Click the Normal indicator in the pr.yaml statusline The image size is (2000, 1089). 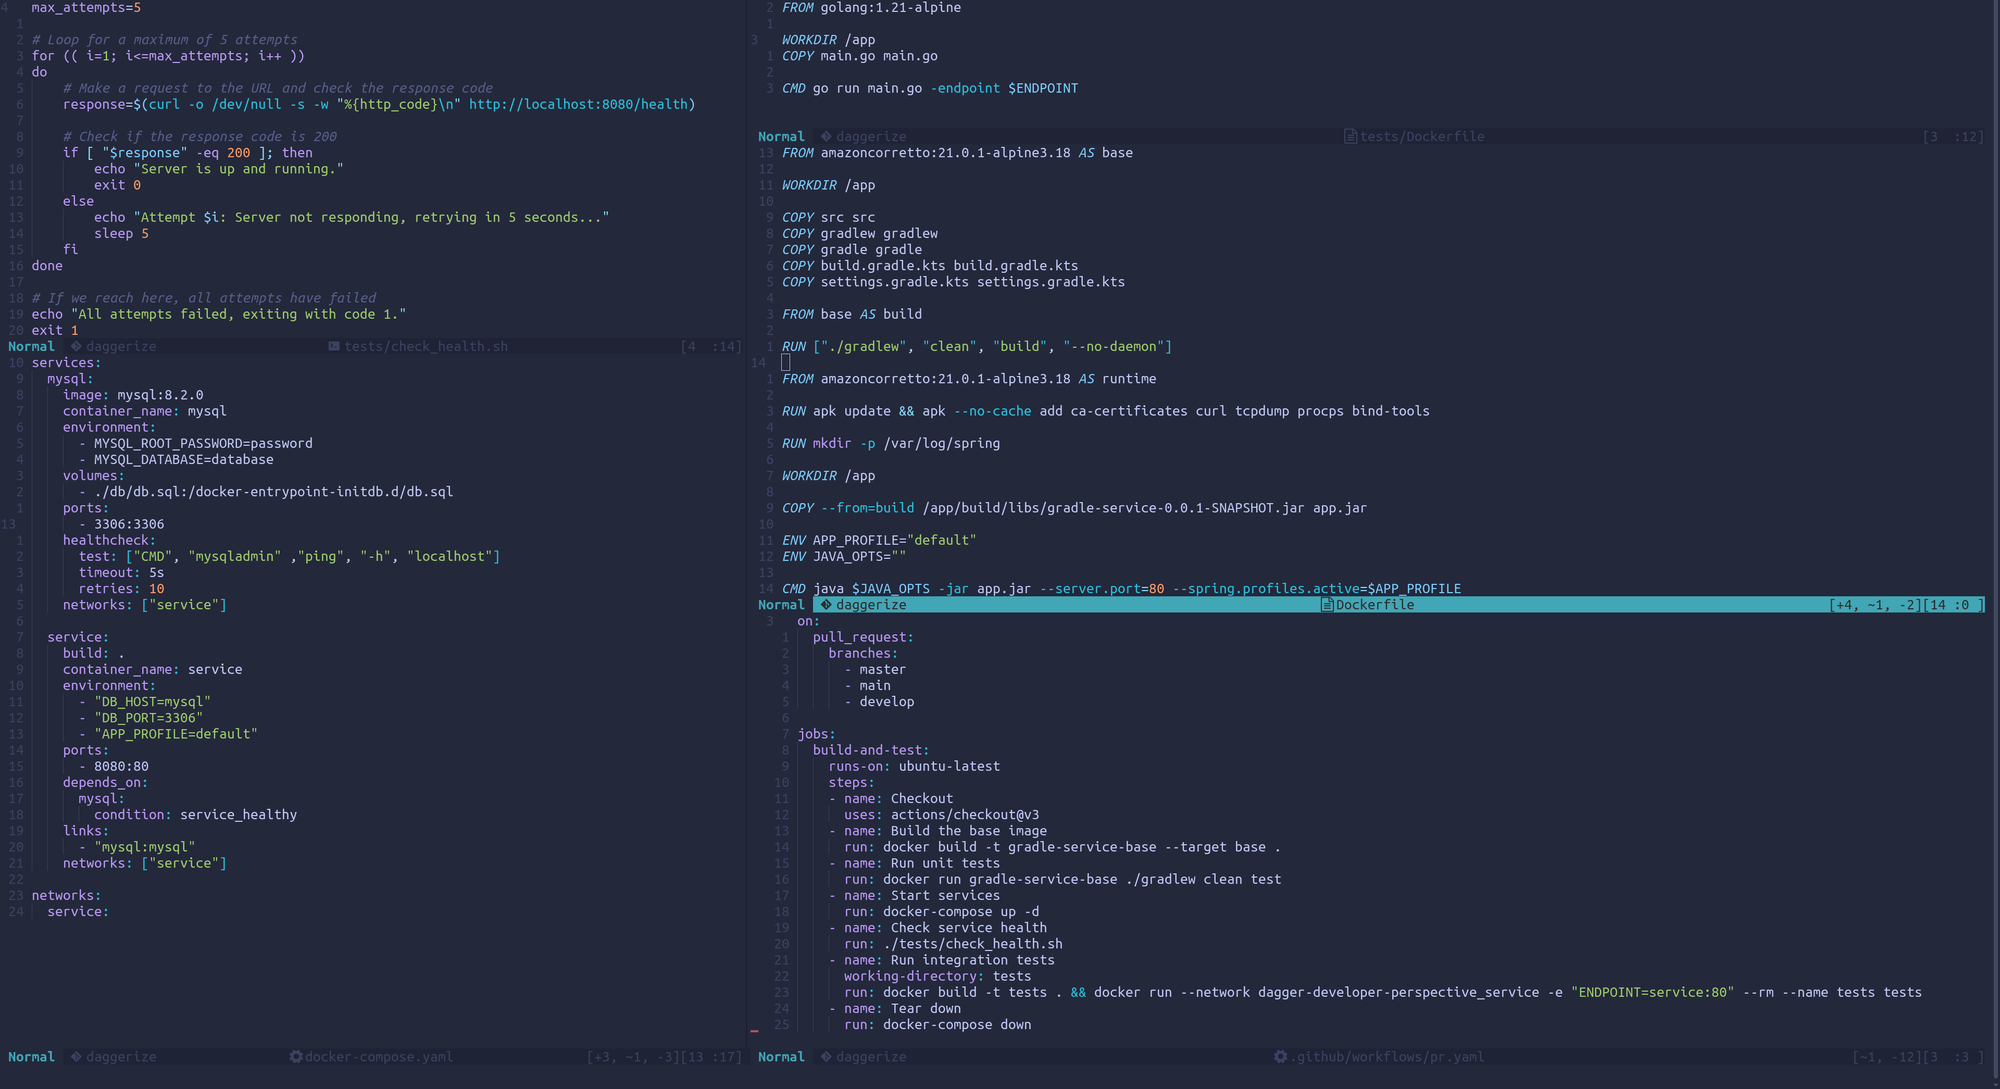(781, 1056)
